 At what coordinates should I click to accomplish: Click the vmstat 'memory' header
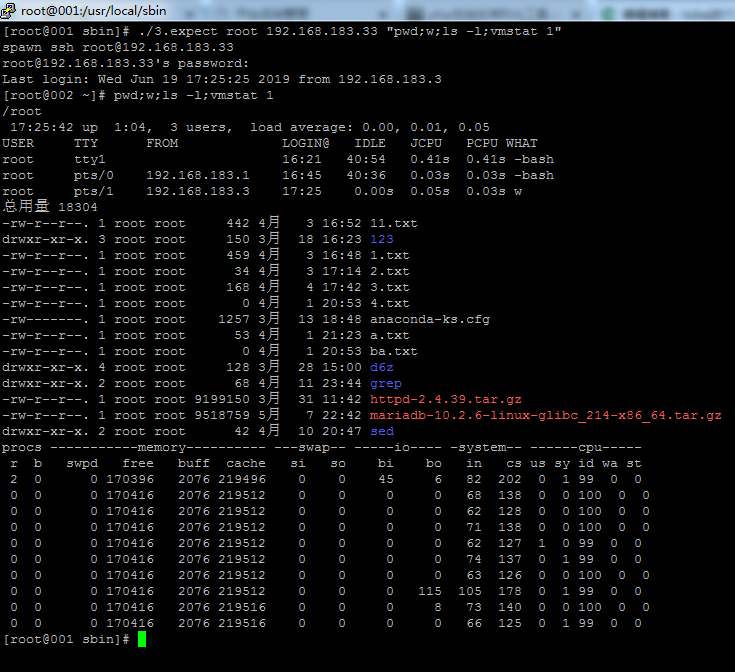158,448
